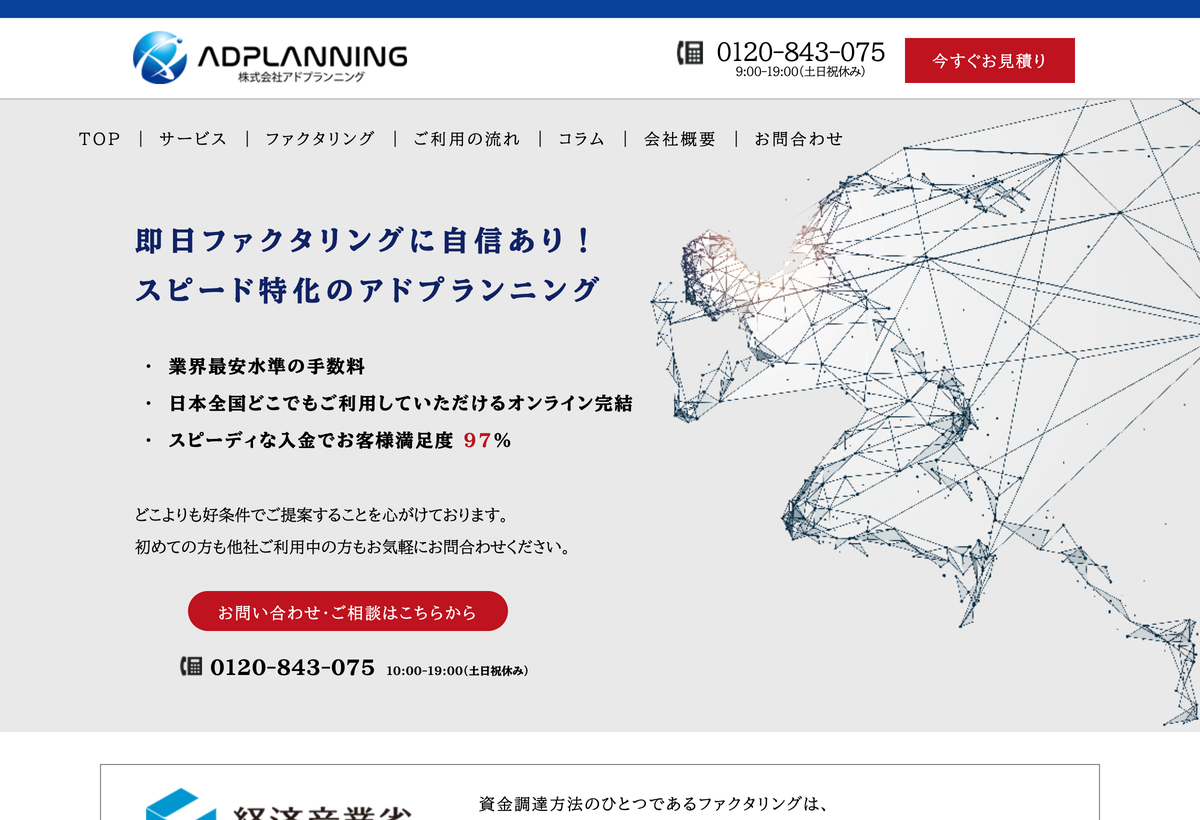Click bullet 業界最安水準の手数料
The width and height of the screenshot is (1200, 820).
pos(267,367)
